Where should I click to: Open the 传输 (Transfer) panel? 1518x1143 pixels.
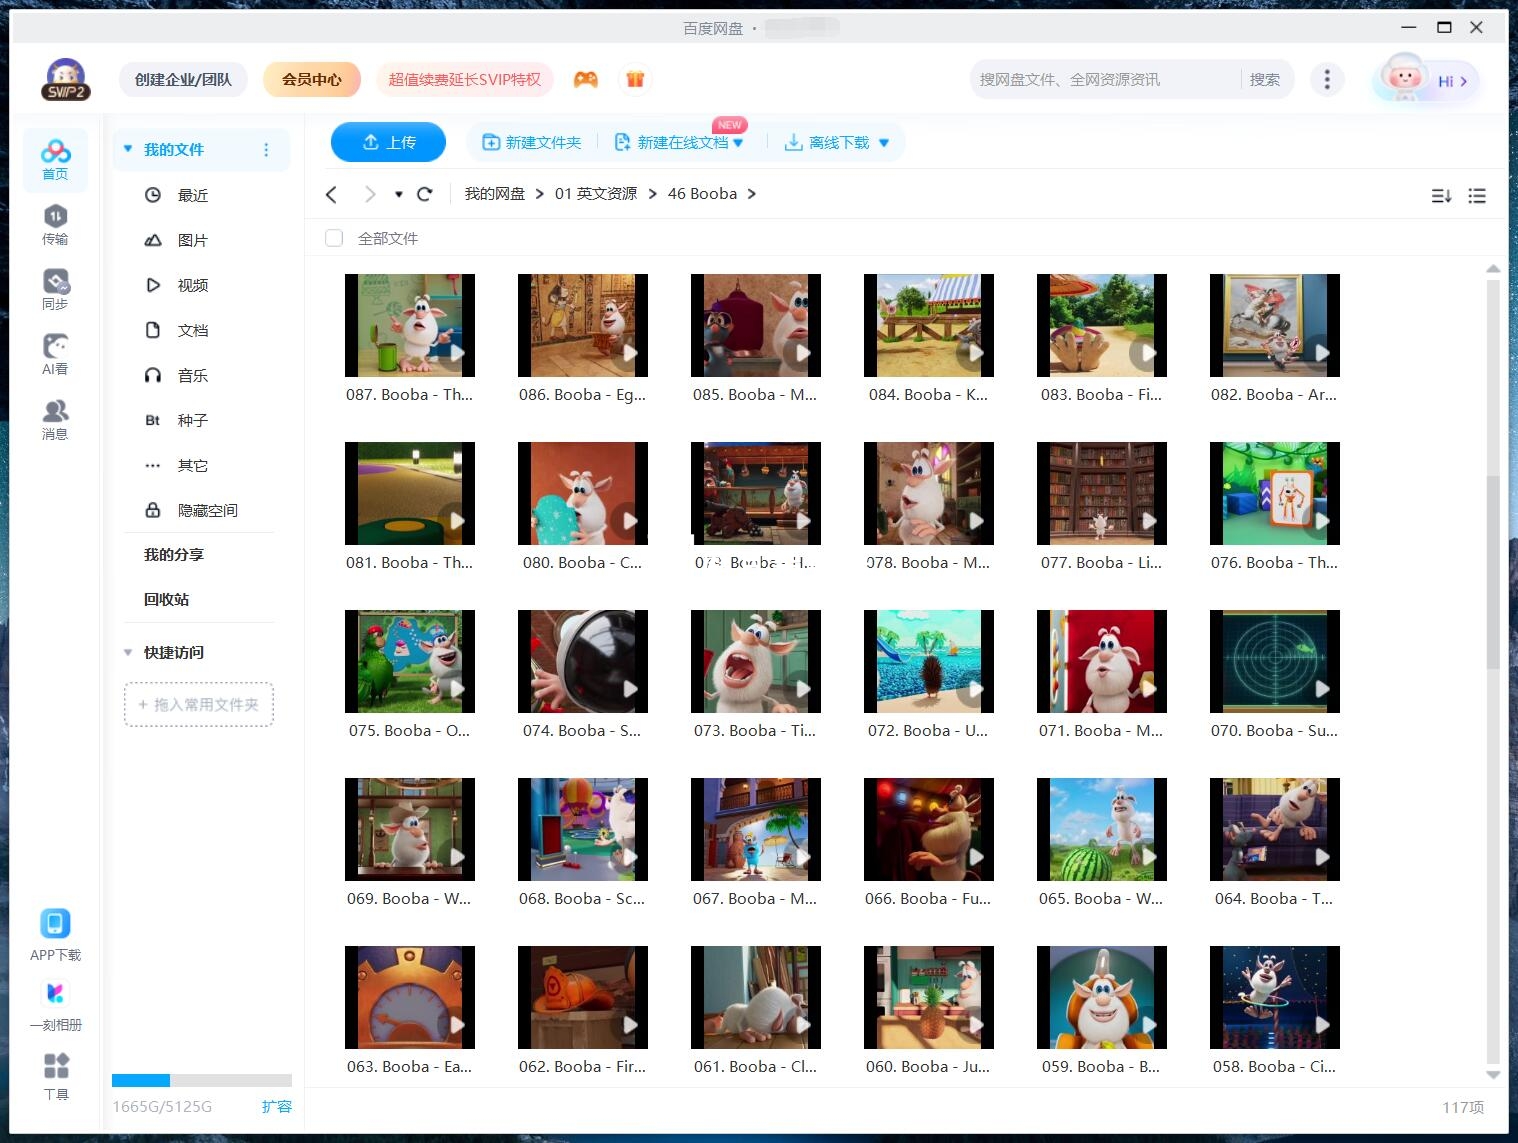(x=55, y=222)
